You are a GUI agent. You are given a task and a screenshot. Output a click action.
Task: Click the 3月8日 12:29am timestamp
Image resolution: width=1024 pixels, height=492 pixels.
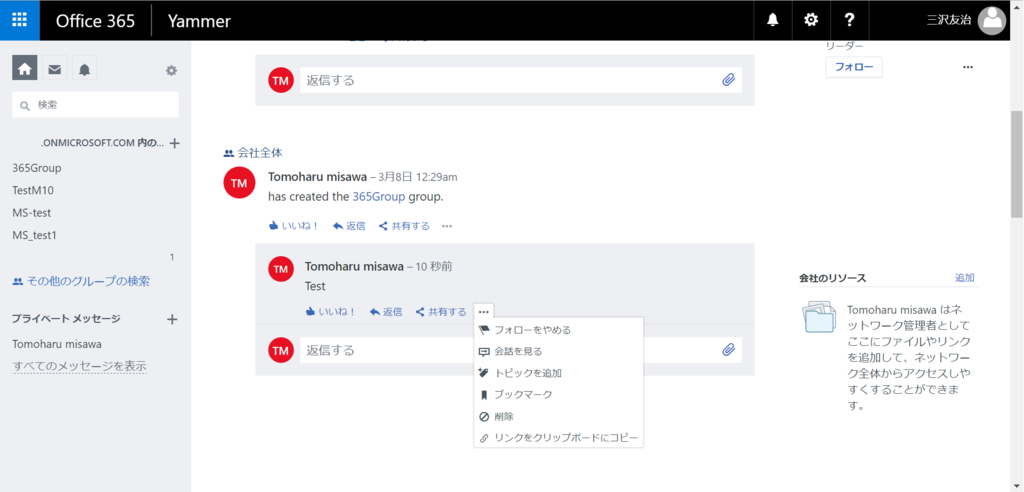click(418, 176)
